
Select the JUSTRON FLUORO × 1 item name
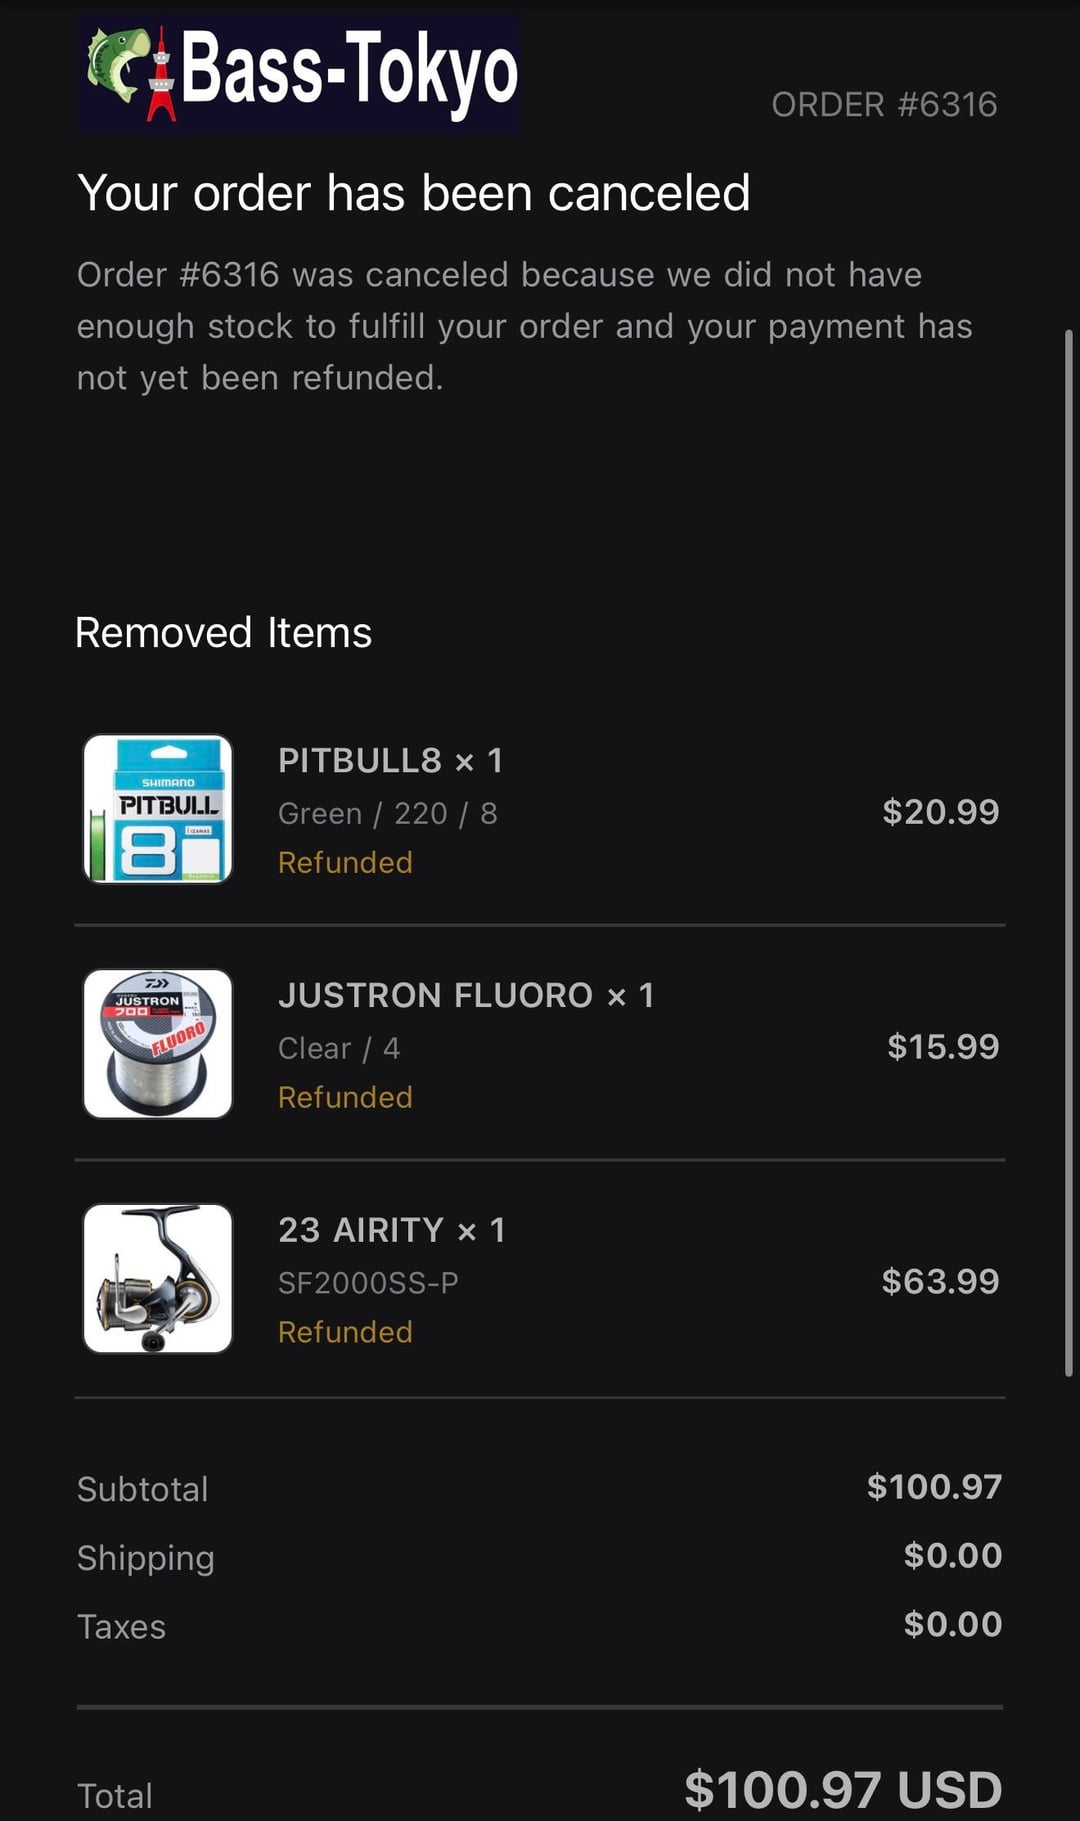[465, 996]
